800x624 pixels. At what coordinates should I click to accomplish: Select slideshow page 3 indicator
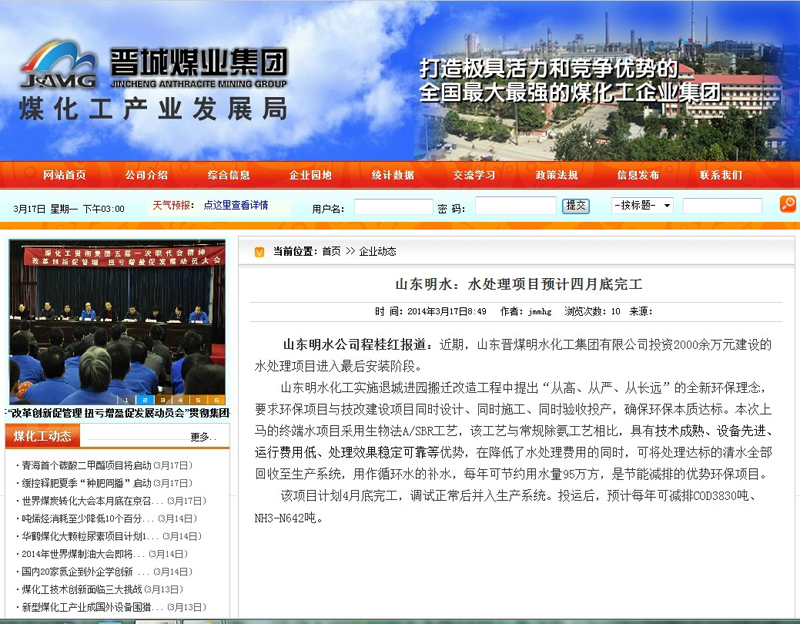tap(162, 400)
